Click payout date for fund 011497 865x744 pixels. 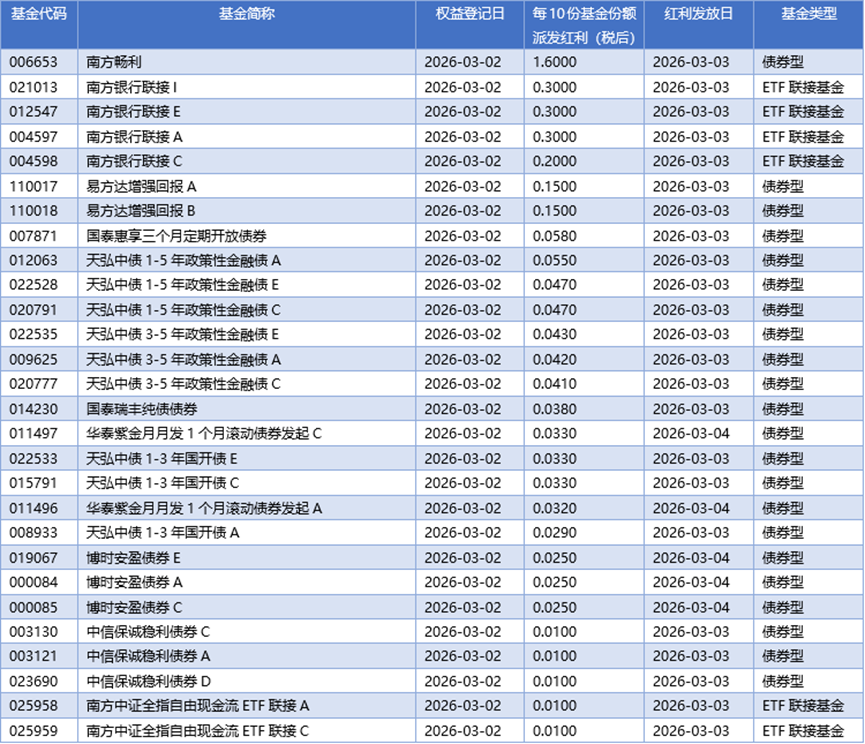691,433
